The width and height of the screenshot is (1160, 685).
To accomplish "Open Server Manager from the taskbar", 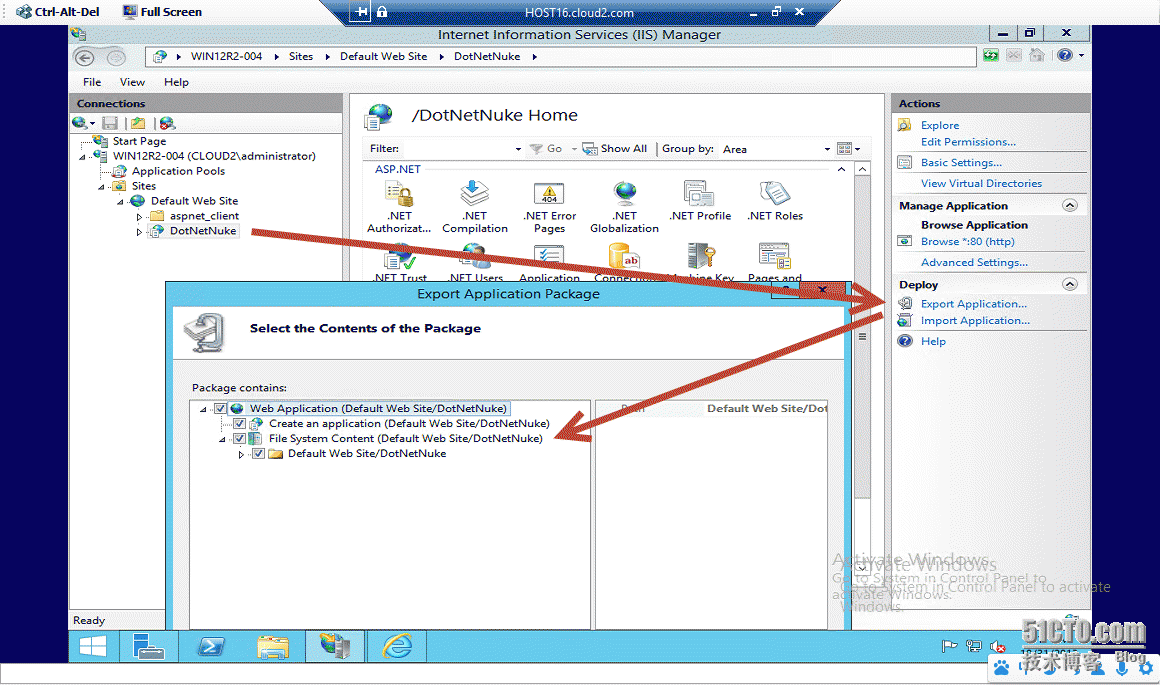I will tap(149, 647).
